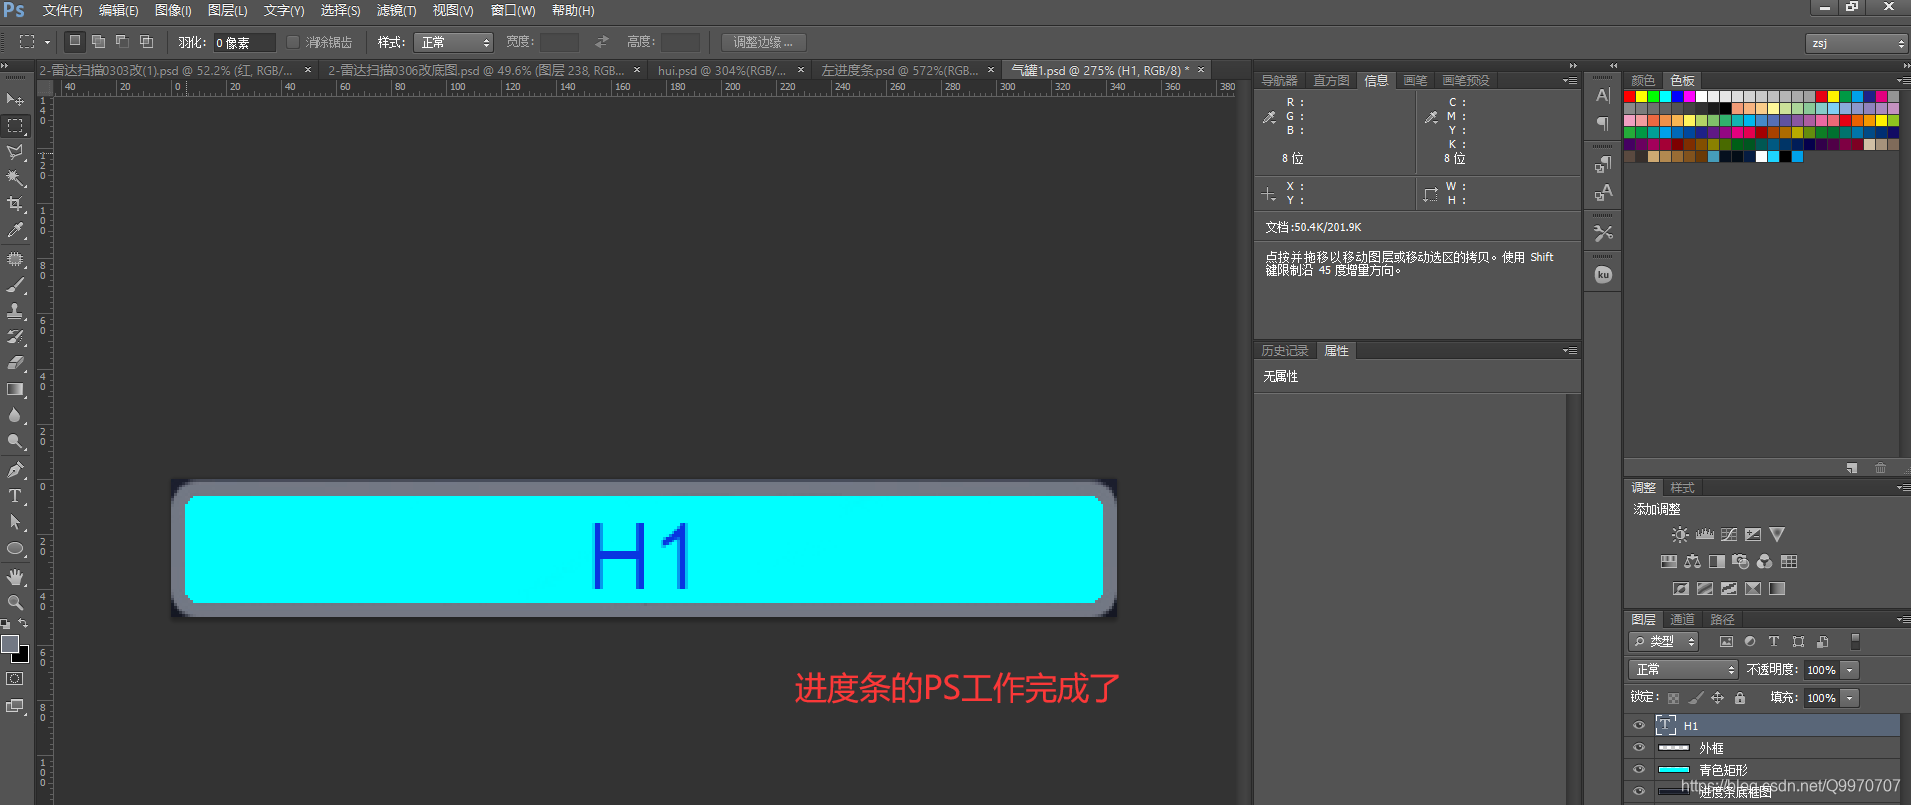1911x805 pixels.
Task: Select the Brush tool
Action: point(15,285)
